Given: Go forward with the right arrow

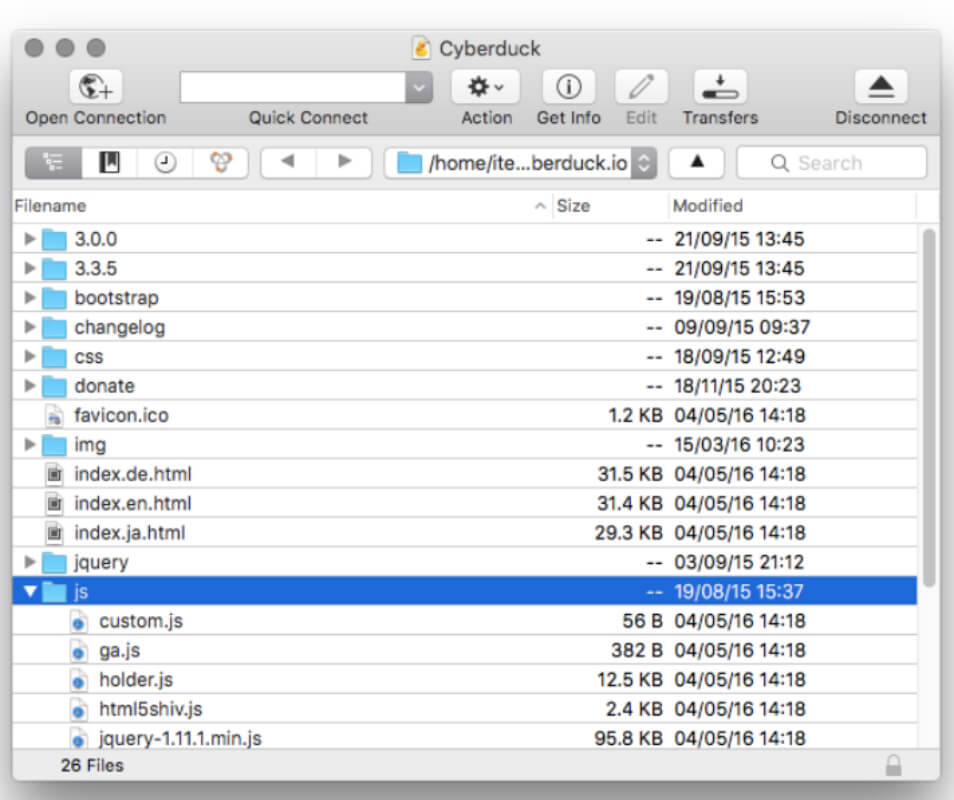Looking at the screenshot, I should (x=344, y=162).
